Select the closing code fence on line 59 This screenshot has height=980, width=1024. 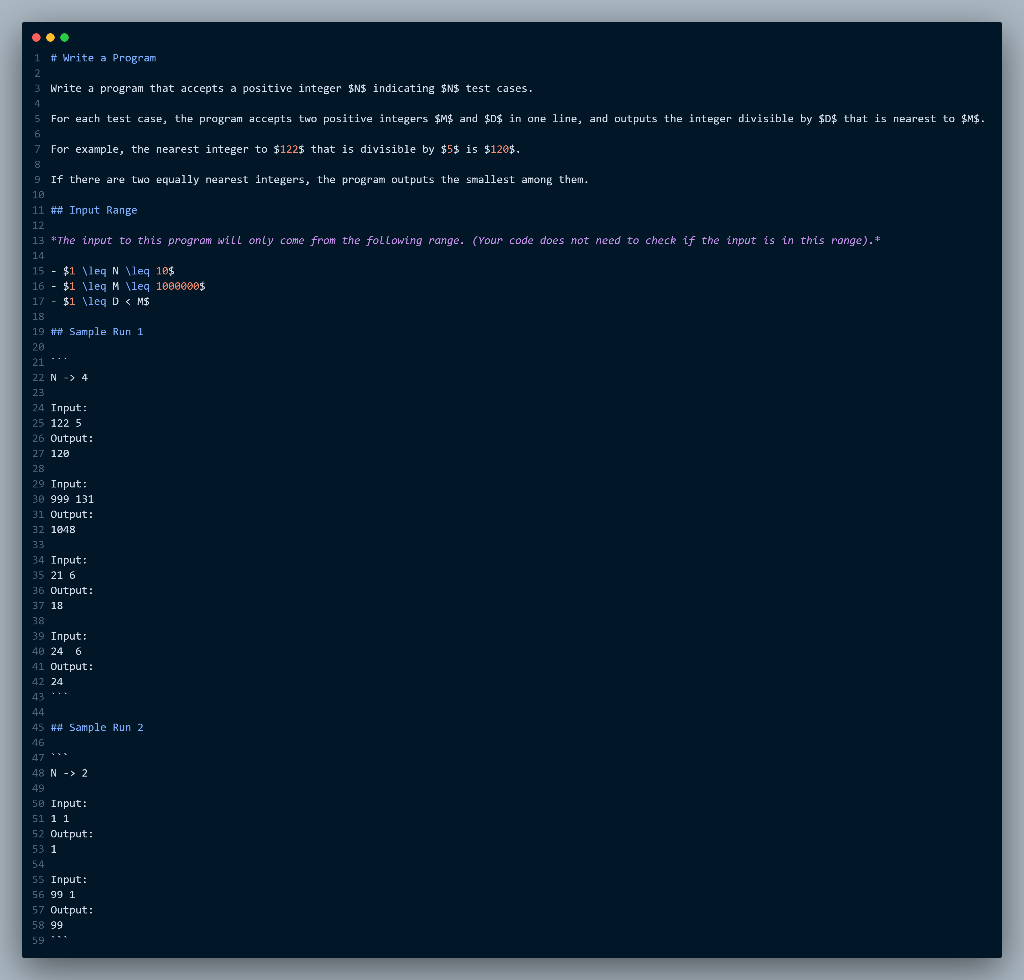click(x=57, y=940)
